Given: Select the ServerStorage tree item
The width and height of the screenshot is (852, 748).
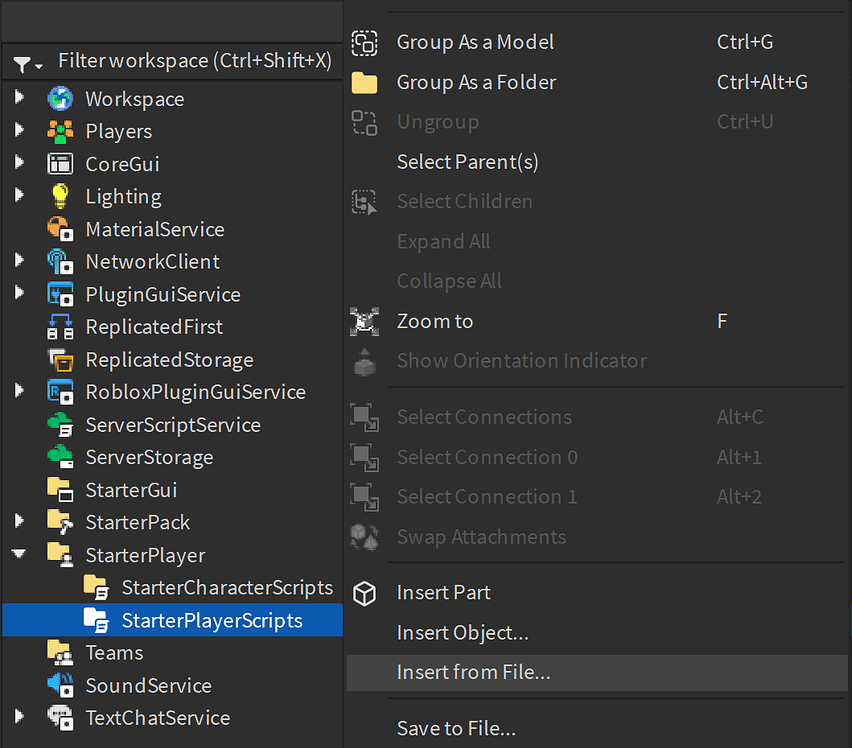Looking at the screenshot, I should [149, 457].
